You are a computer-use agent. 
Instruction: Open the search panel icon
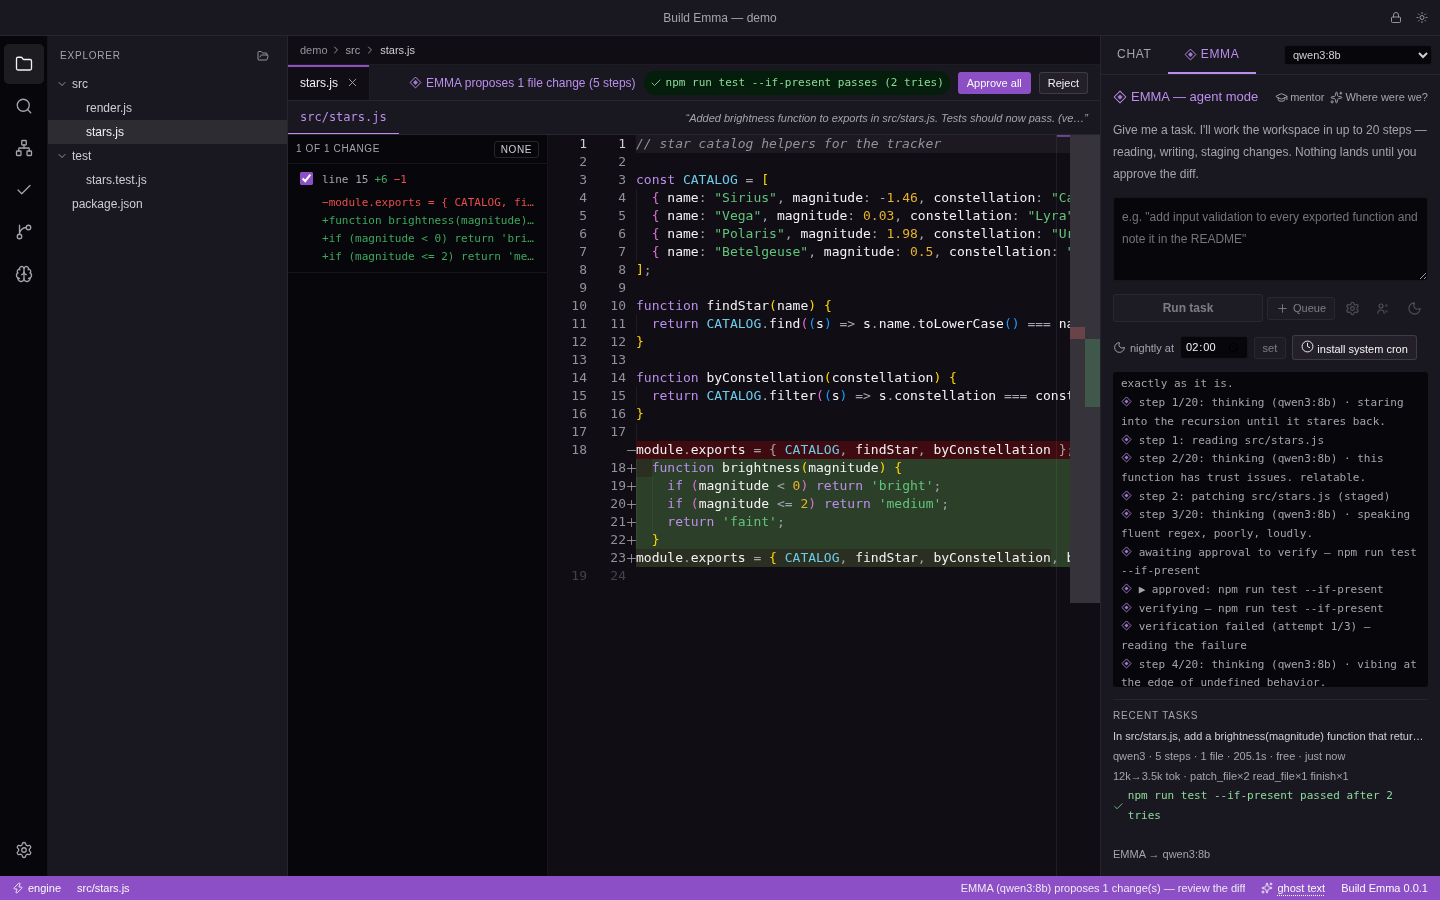point(24,106)
